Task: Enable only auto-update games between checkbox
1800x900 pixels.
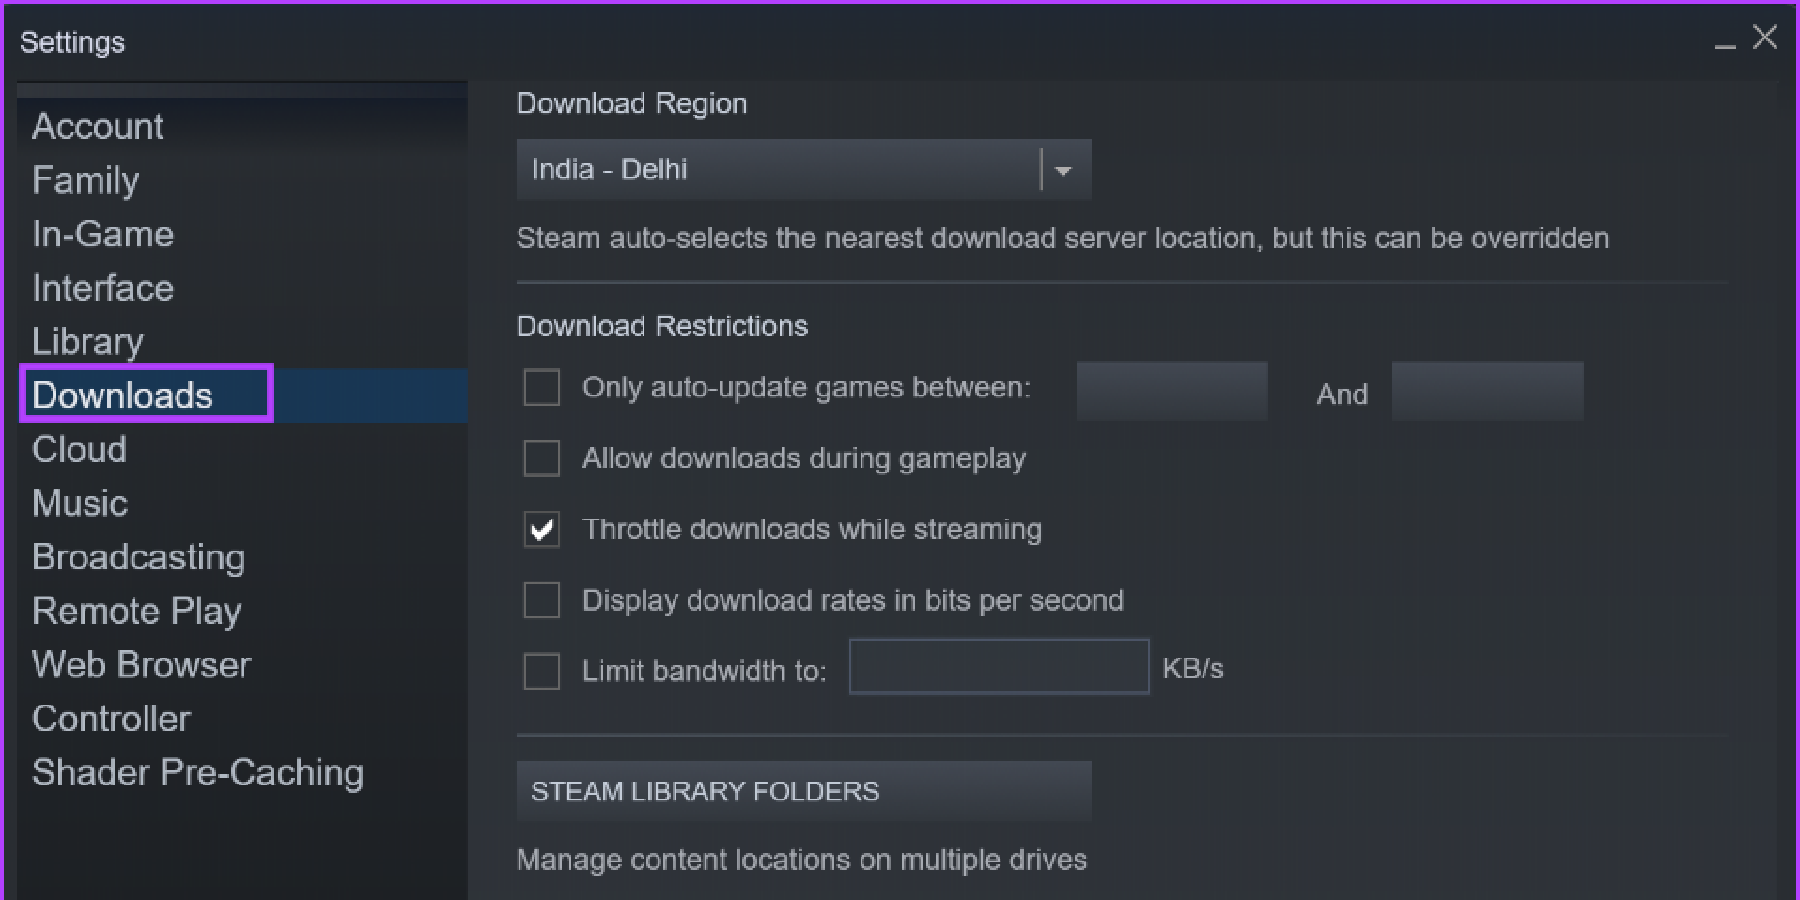Action: [542, 388]
